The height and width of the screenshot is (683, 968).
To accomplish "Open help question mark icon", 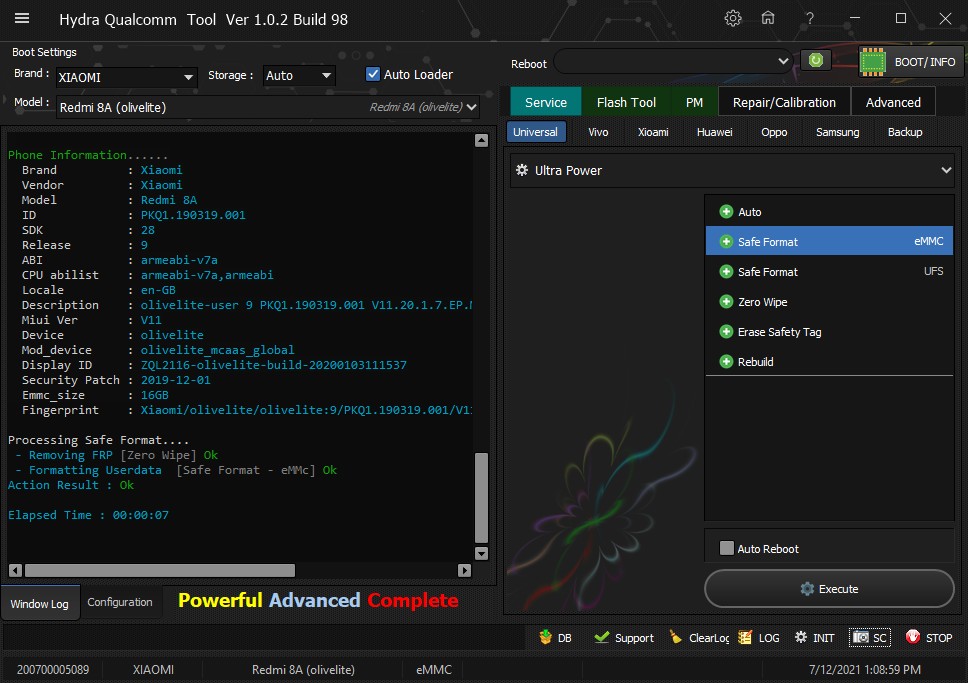I will click(809, 19).
